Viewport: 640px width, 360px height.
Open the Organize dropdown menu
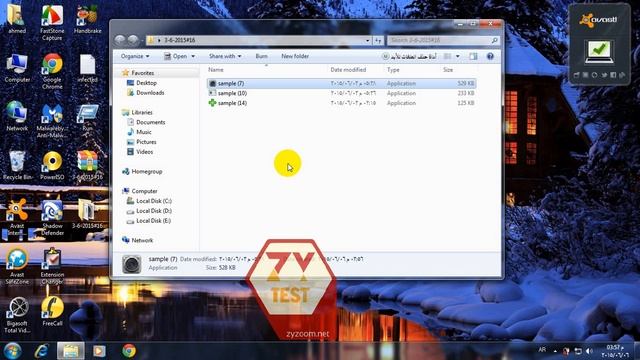point(135,56)
